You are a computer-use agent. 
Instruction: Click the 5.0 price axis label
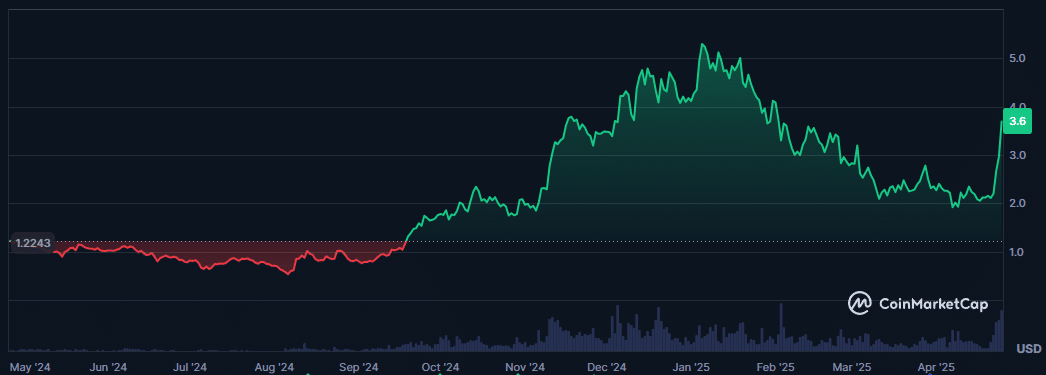click(1017, 59)
